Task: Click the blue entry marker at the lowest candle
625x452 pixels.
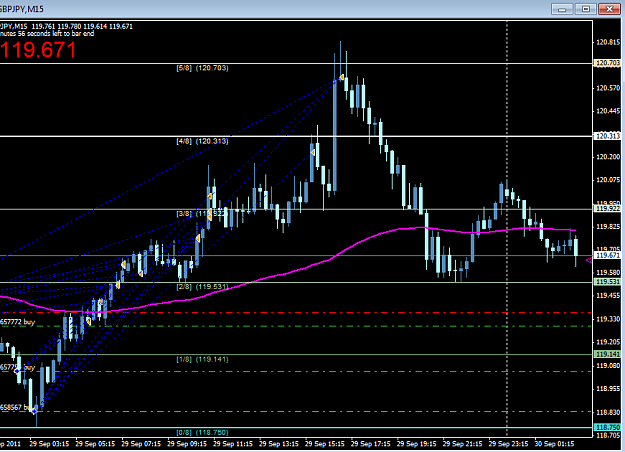Action: (35, 411)
